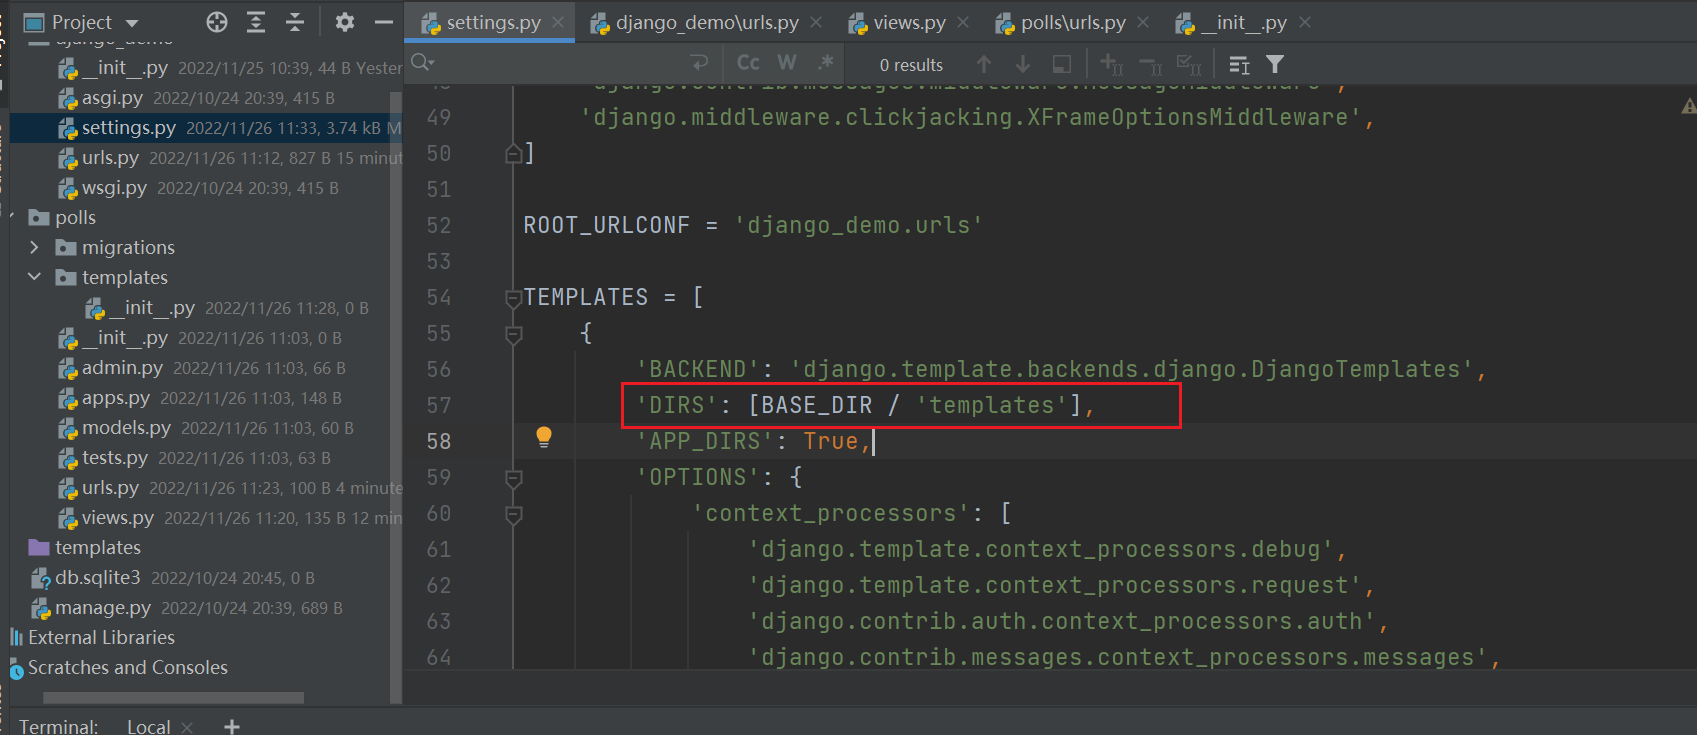
Task: Select the Local terminal tab
Action: (x=148, y=726)
